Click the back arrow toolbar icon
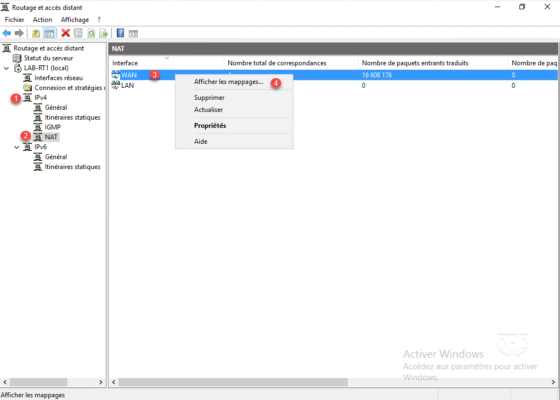Image resolution: width=560 pixels, height=400 pixels. coord(6,33)
